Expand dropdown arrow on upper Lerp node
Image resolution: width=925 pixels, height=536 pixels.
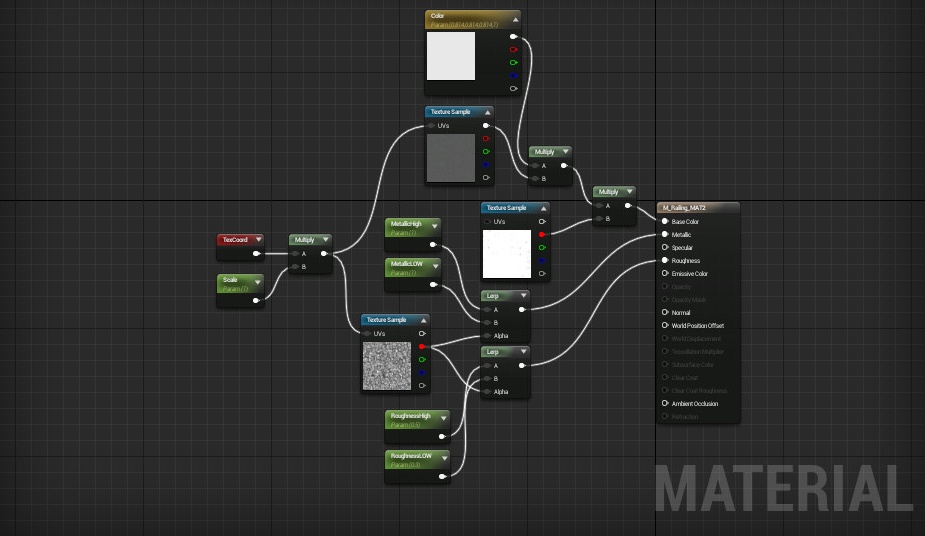click(x=523, y=295)
